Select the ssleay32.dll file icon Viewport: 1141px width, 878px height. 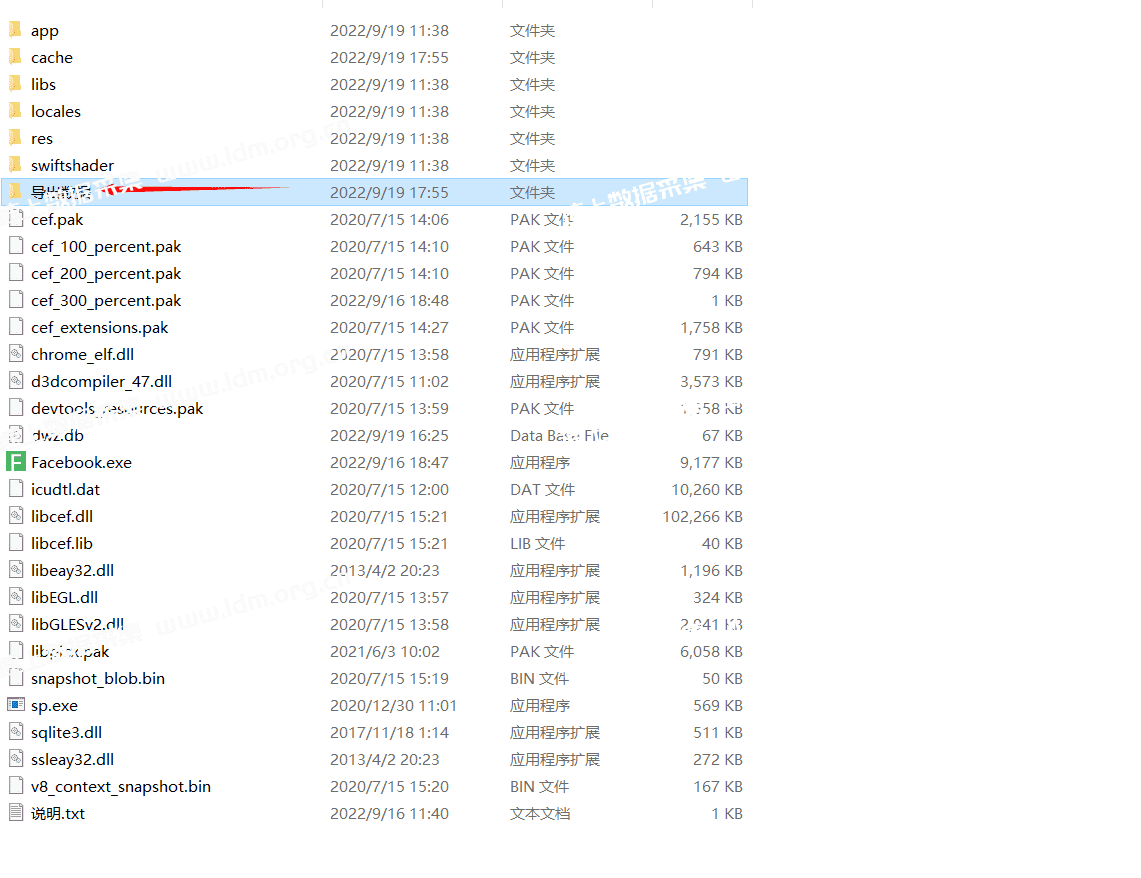(16, 759)
